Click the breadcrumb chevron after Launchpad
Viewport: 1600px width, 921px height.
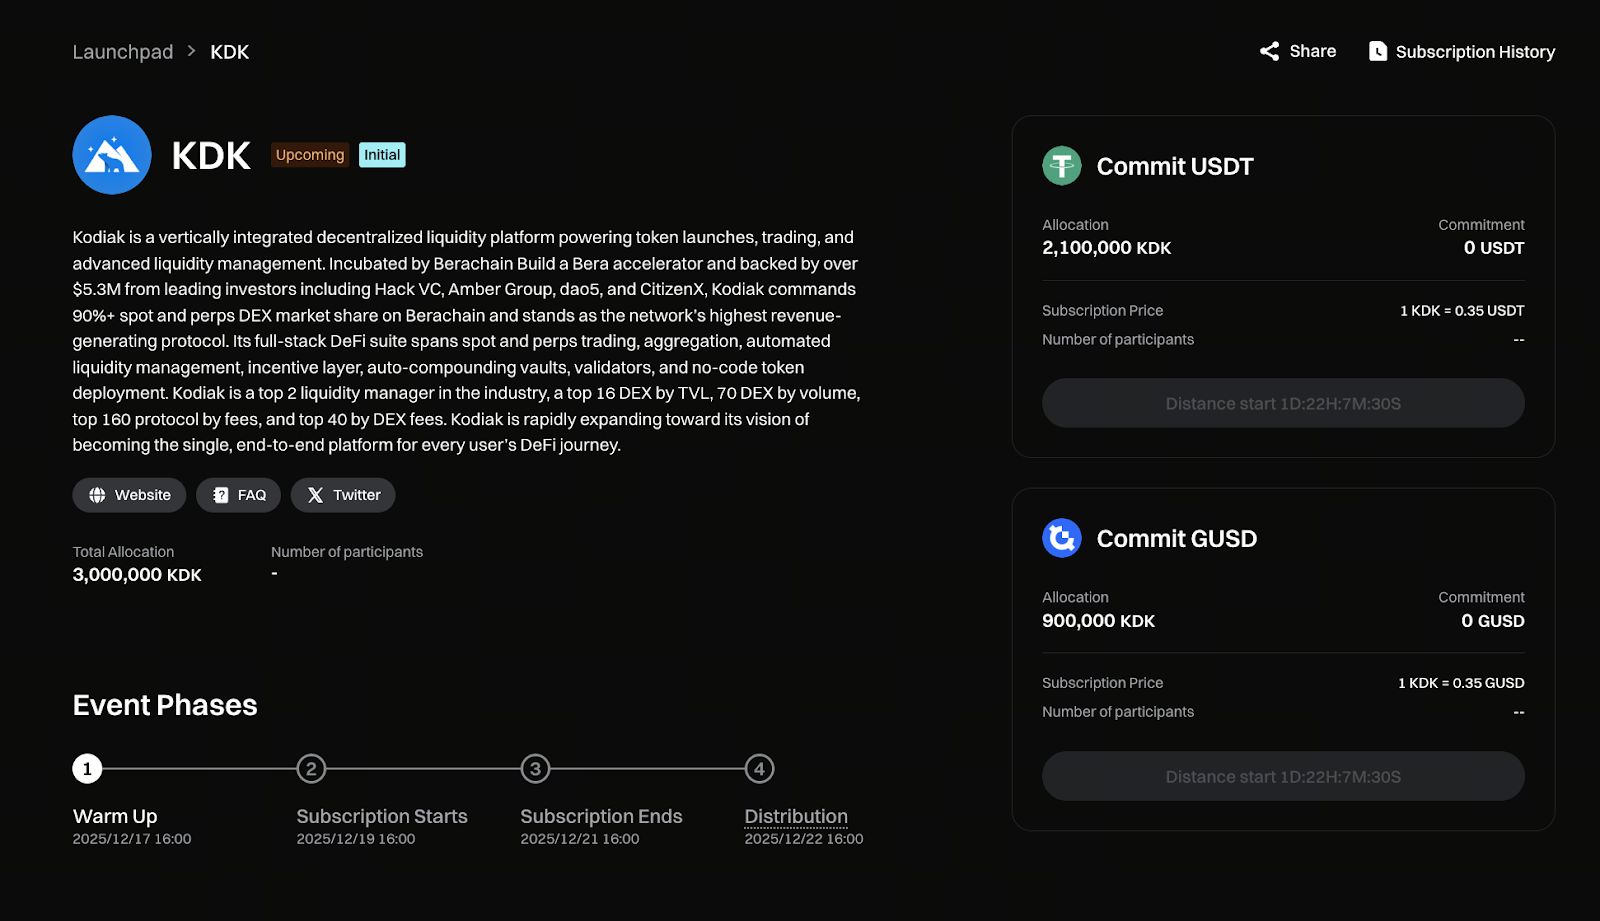click(x=191, y=51)
